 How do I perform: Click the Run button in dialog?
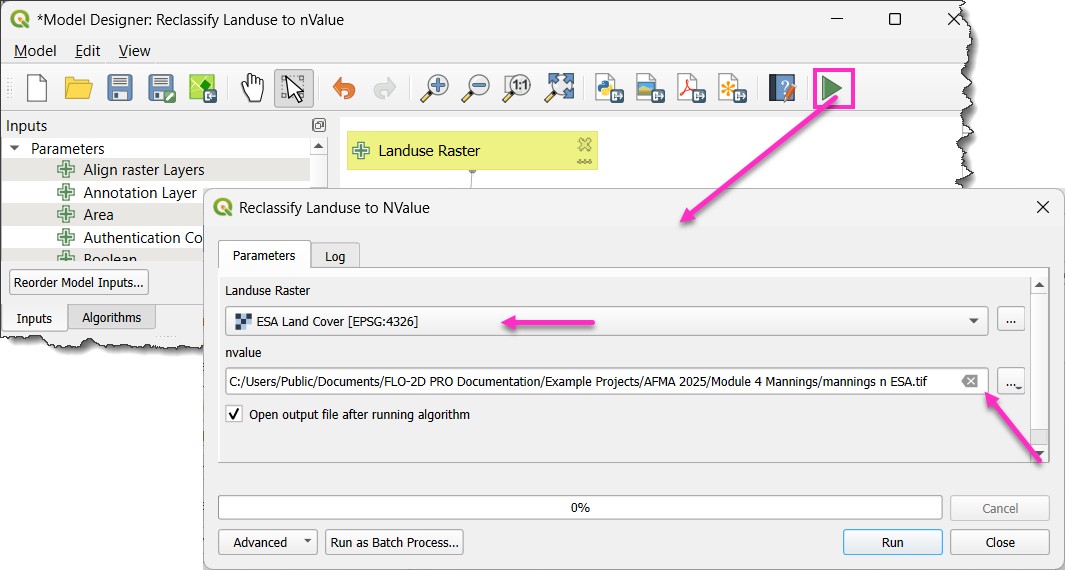(892, 542)
